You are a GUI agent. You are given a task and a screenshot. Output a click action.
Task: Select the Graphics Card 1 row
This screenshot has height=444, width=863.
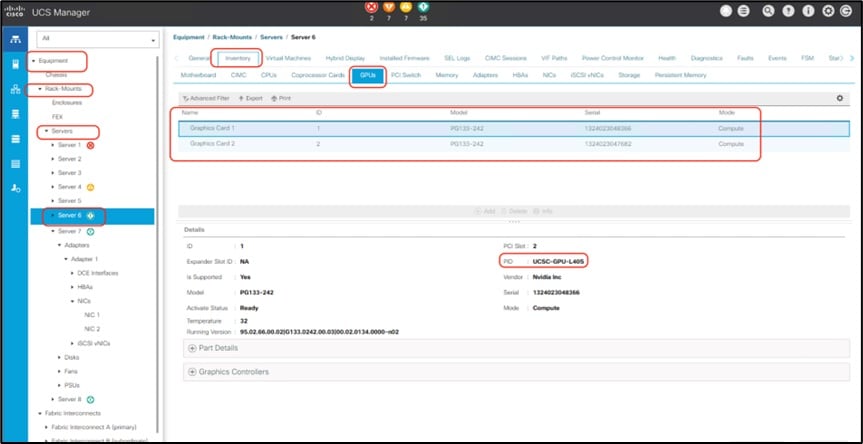coord(514,128)
